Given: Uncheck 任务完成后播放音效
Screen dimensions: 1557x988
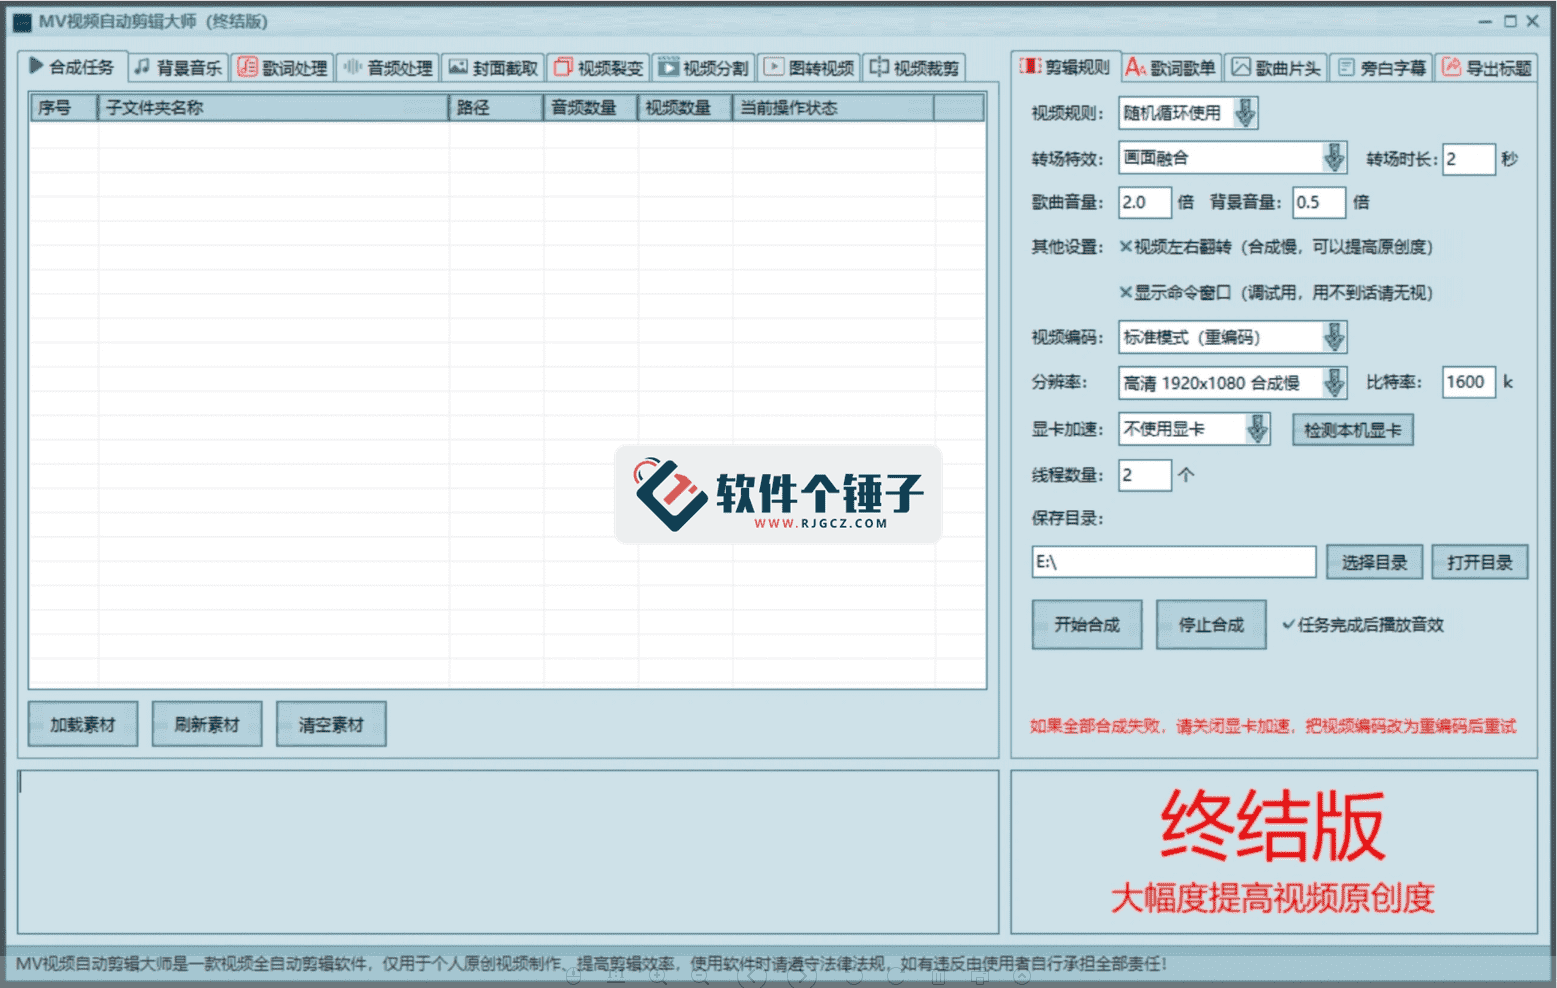Looking at the screenshot, I should pos(1289,625).
